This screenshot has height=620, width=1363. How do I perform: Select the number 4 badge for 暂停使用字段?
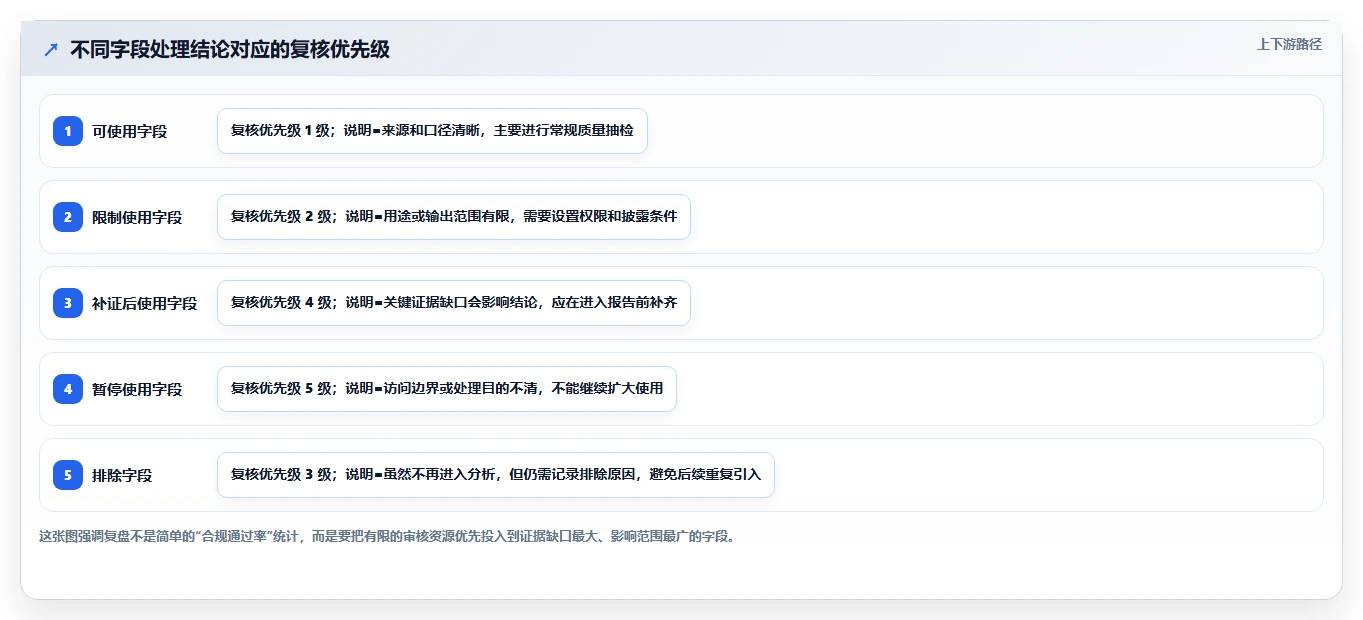coord(68,389)
